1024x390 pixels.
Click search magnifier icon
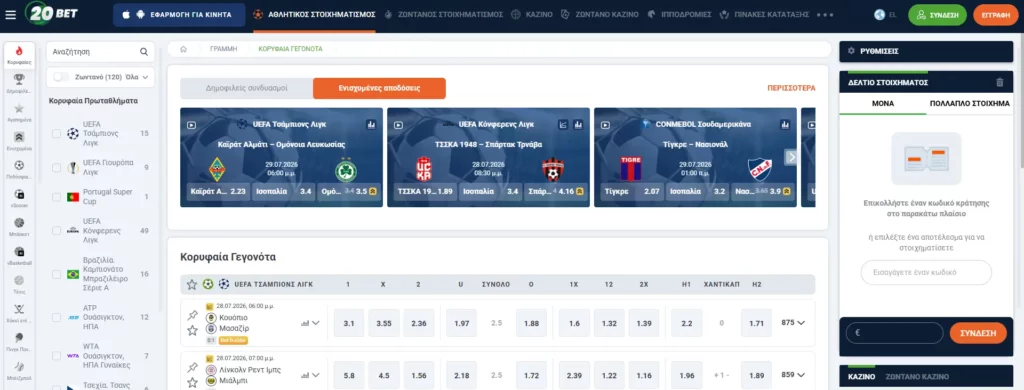pos(144,52)
